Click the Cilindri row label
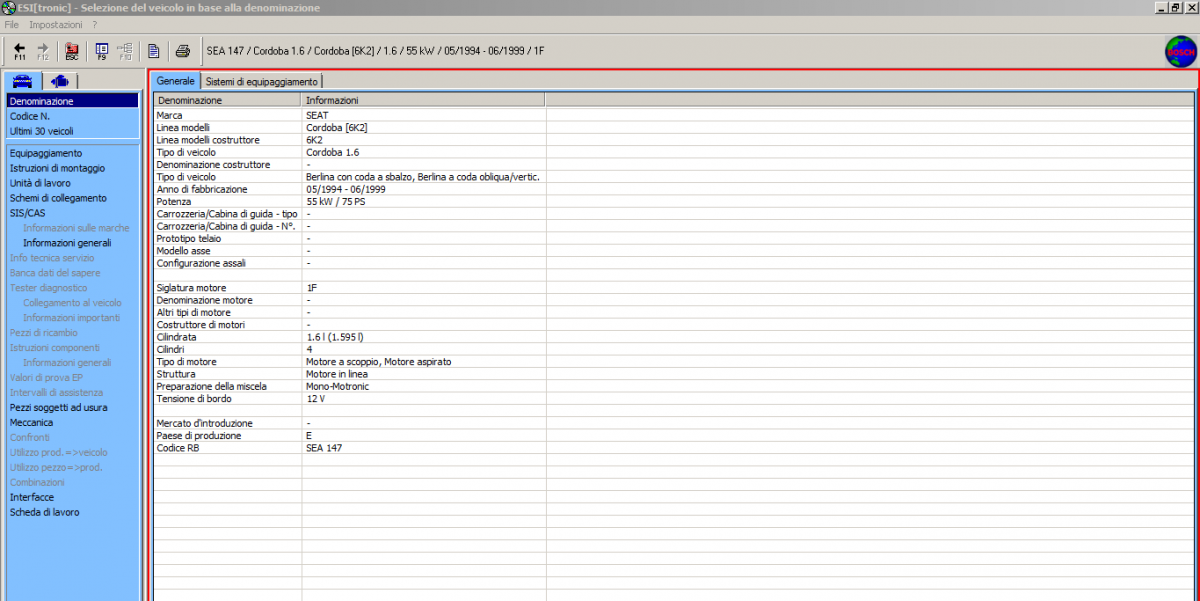 172,349
